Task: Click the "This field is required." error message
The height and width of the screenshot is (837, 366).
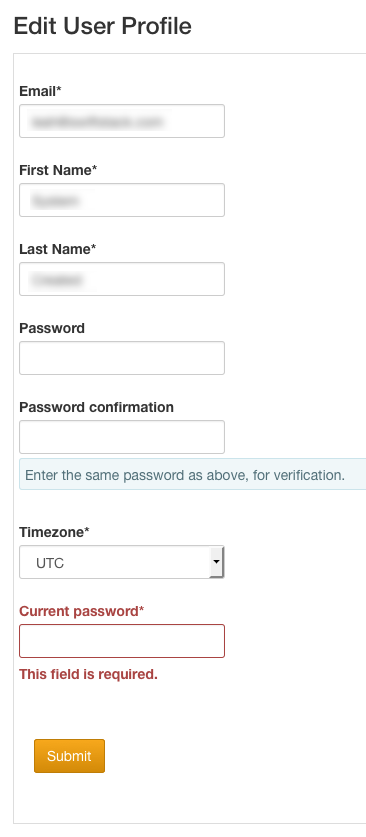Action: 89,674
